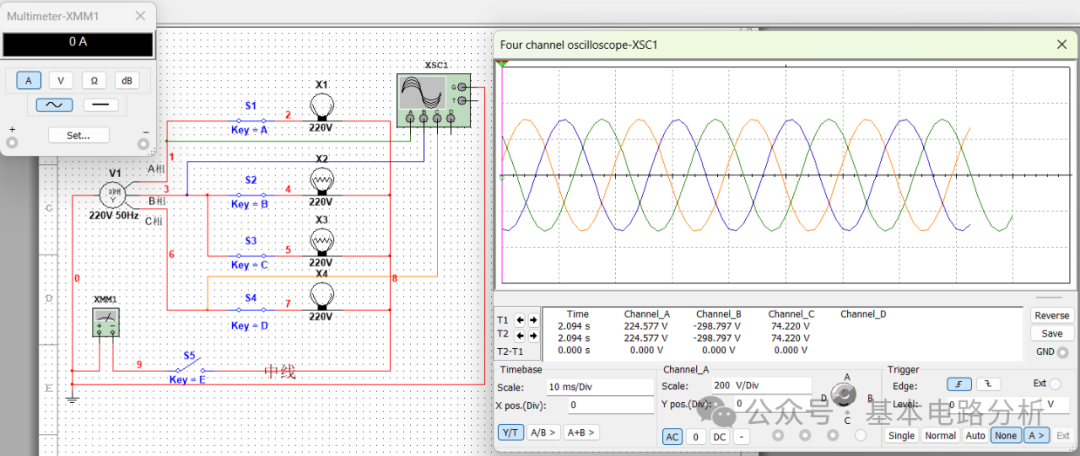The image size is (1080, 456).
Task: Select lamp X2 in the circuit
Action: point(321,182)
